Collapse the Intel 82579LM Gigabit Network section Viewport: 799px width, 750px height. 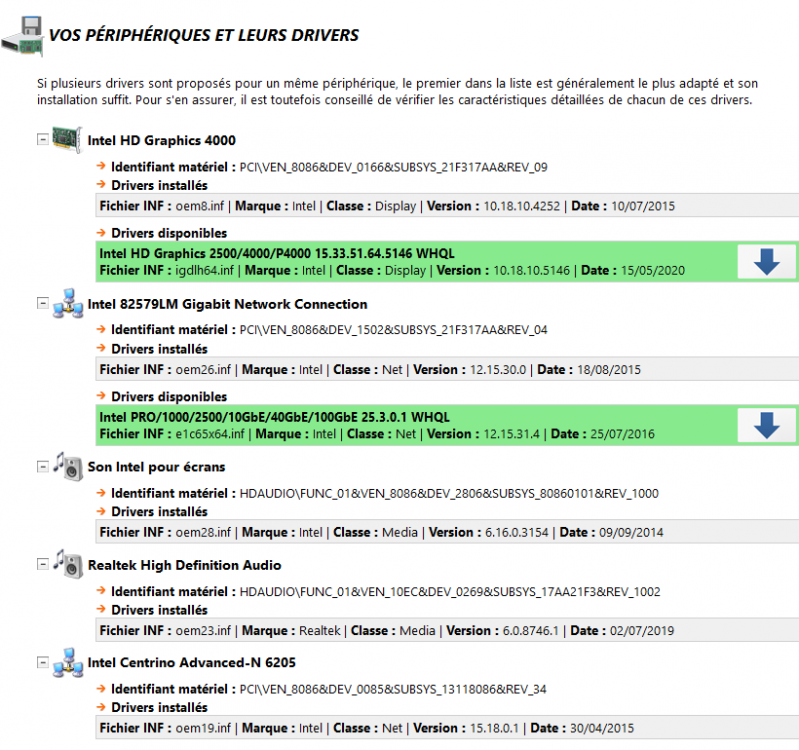coord(43,303)
